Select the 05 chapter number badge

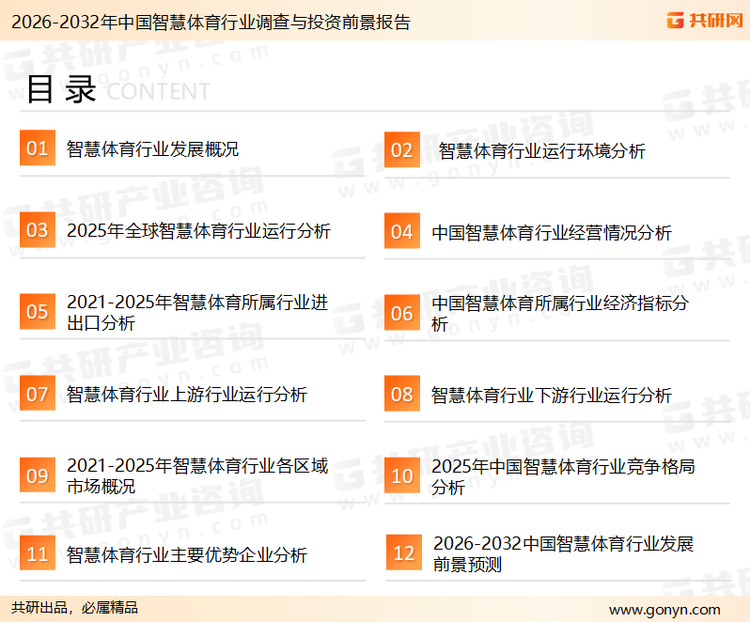pyautogui.click(x=37, y=312)
